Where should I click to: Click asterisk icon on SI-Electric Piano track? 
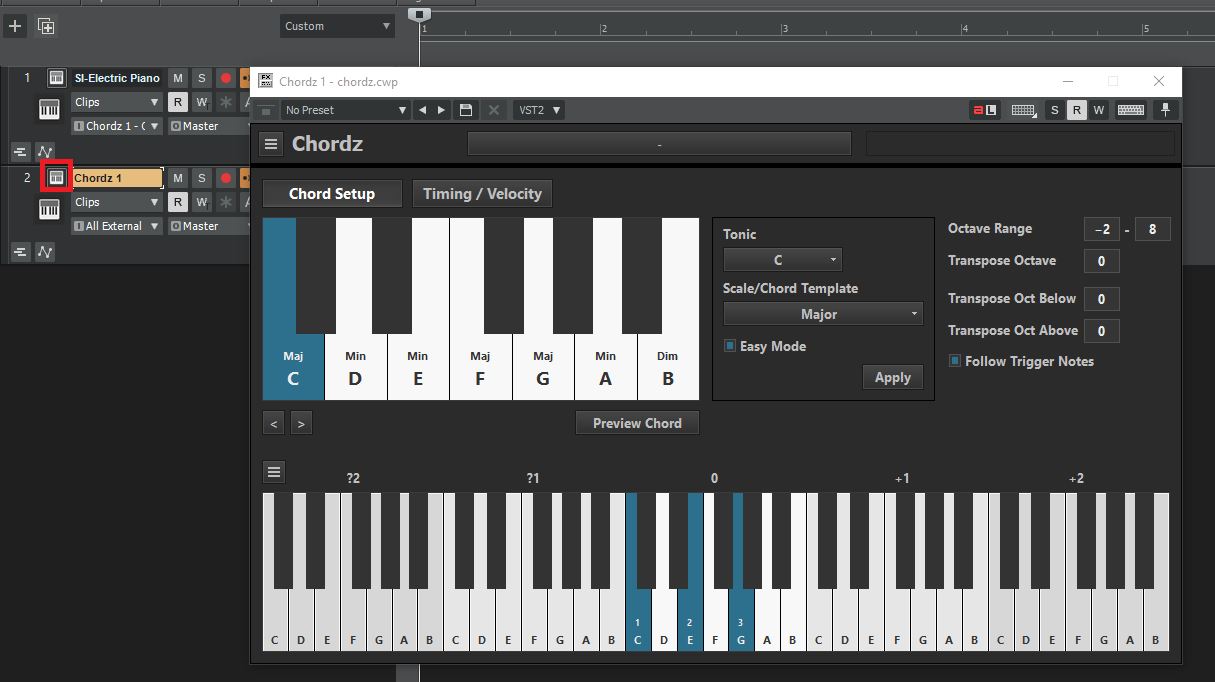click(226, 102)
